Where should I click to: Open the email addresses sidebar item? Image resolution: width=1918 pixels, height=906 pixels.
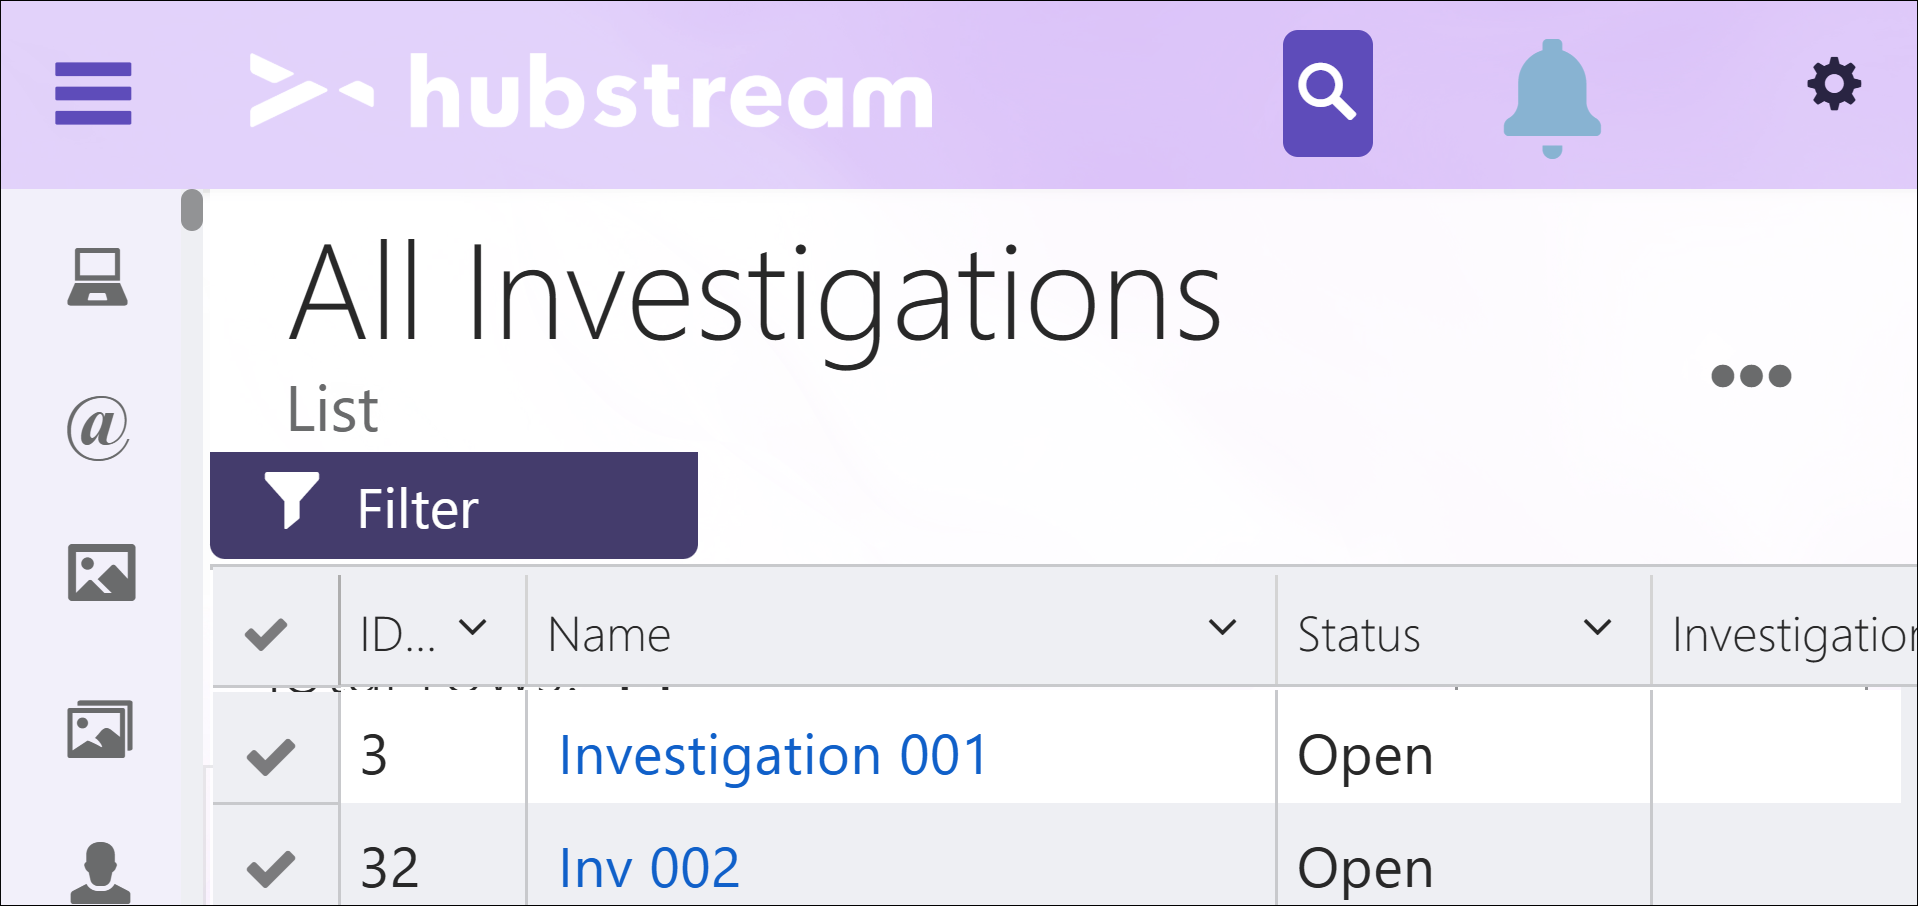[x=98, y=428]
